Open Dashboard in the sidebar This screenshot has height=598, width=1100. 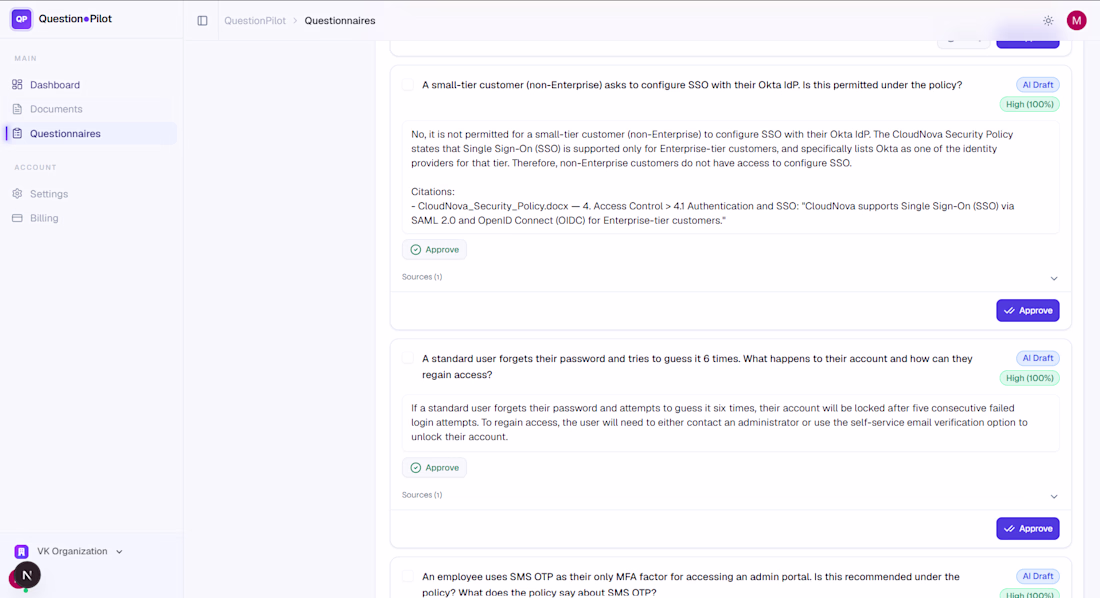(x=91, y=85)
